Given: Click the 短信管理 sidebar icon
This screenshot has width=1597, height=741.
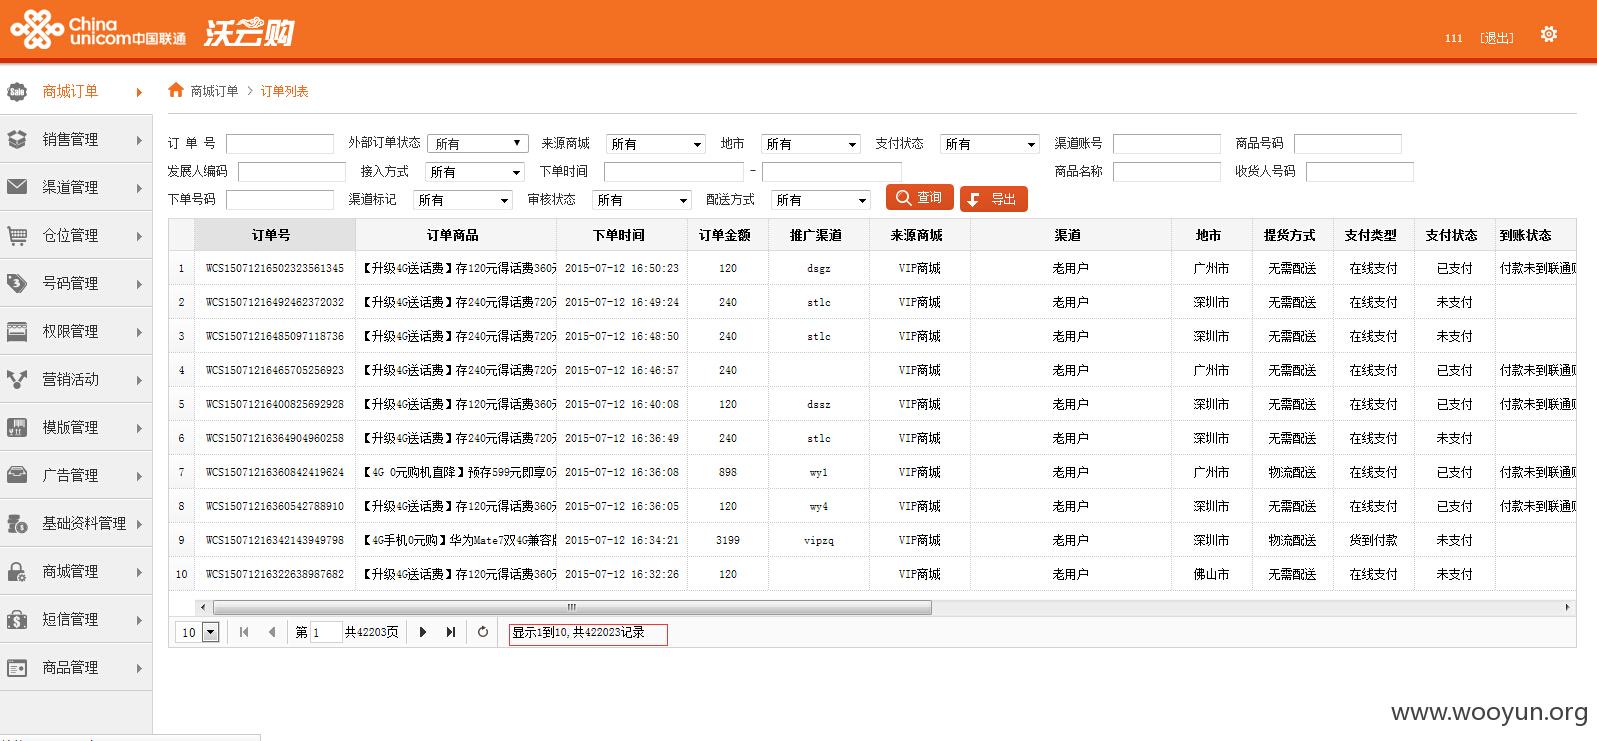Looking at the screenshot, I should [17, 620].
